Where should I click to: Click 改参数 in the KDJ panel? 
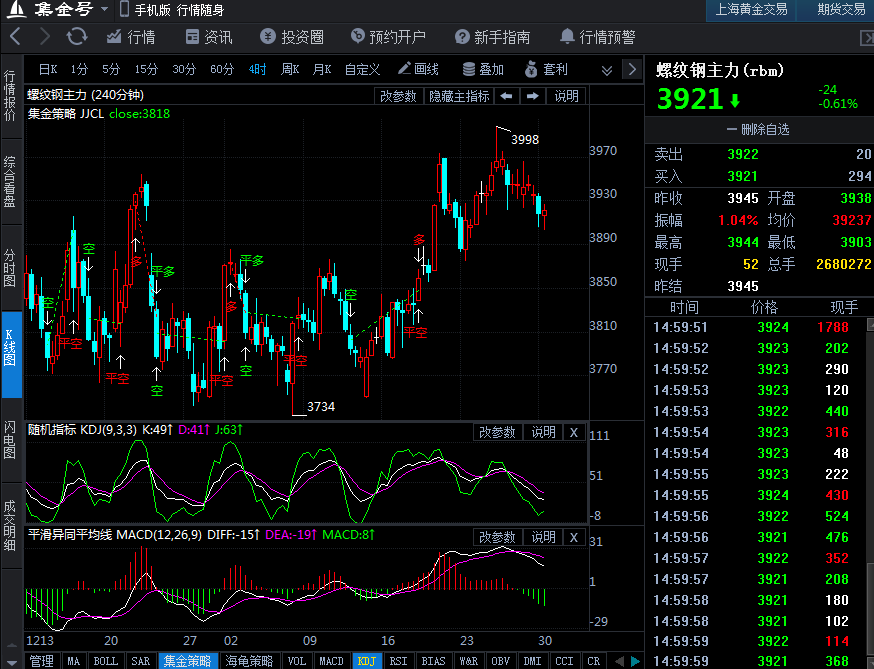pos(497,432)
